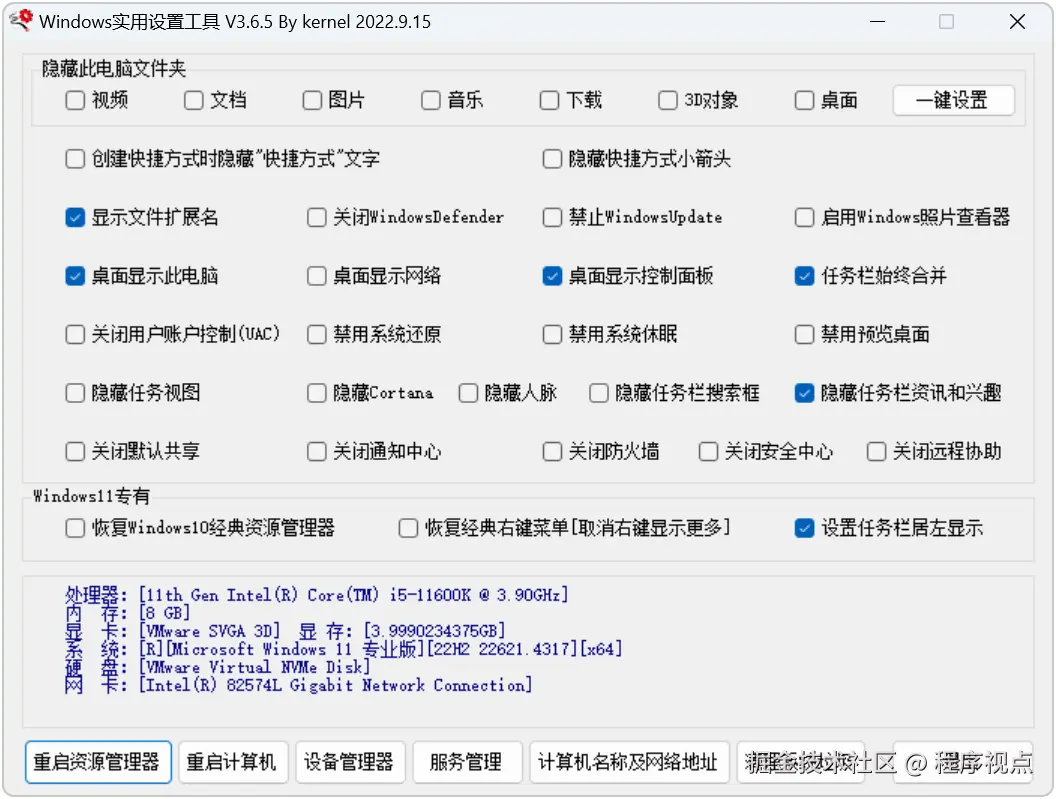The height and width of the screenshot is (799, 1056).
Task: Check the 图片 folder hide checkbox
Action: [x=312, y=101]
